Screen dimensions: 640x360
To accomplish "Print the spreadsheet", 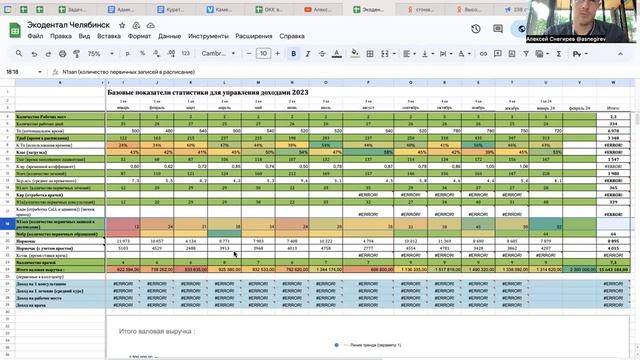I will pyautogui.click(x=62, y=54).
